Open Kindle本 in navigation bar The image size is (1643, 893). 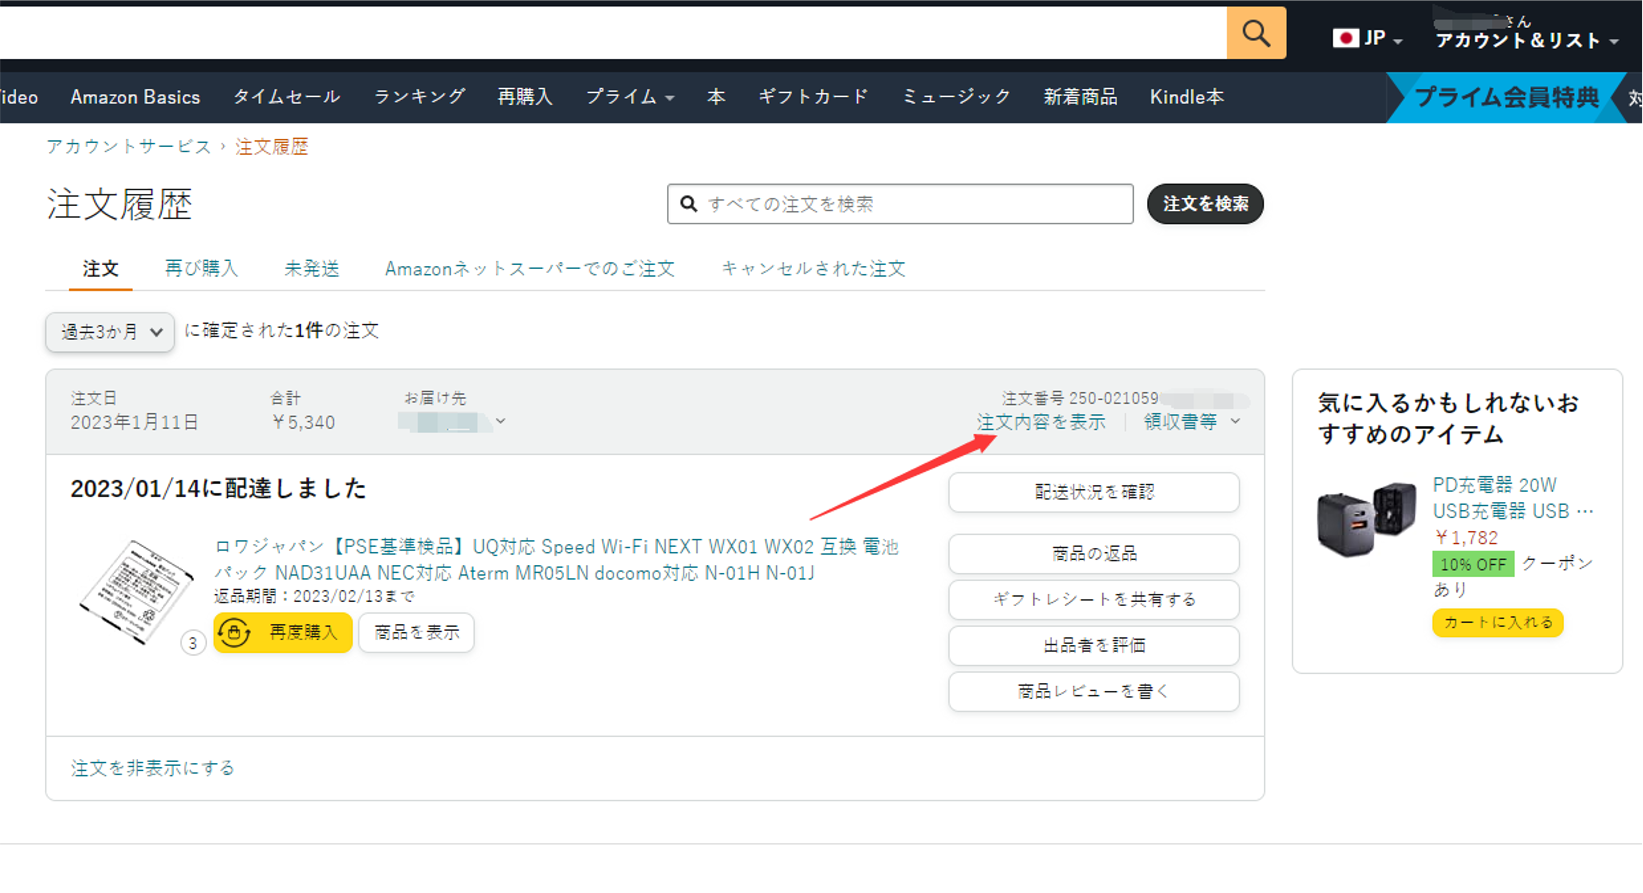[x=1187, y=97]
